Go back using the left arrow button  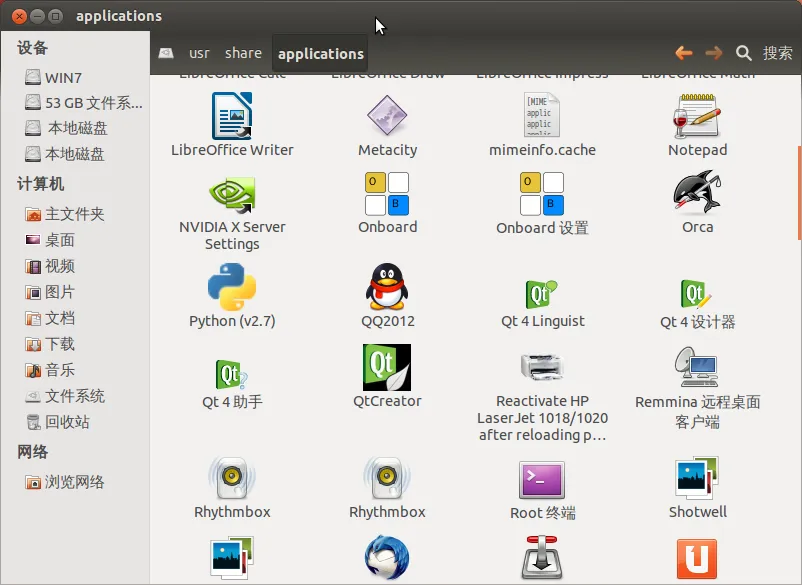coord(684,53)
